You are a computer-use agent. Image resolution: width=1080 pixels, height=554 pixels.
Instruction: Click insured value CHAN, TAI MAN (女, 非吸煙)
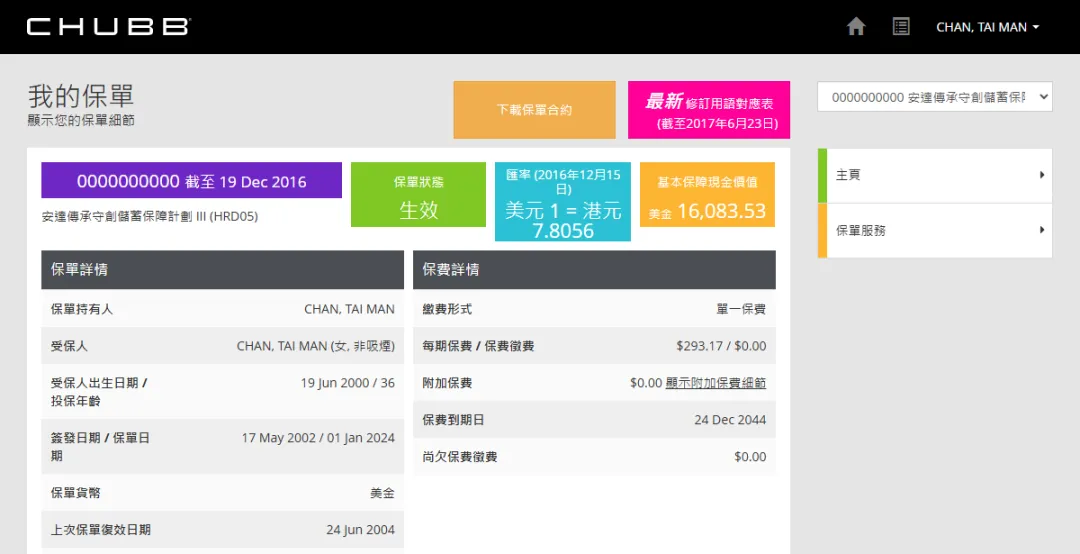pyautogui.click(x=315, y=346)
